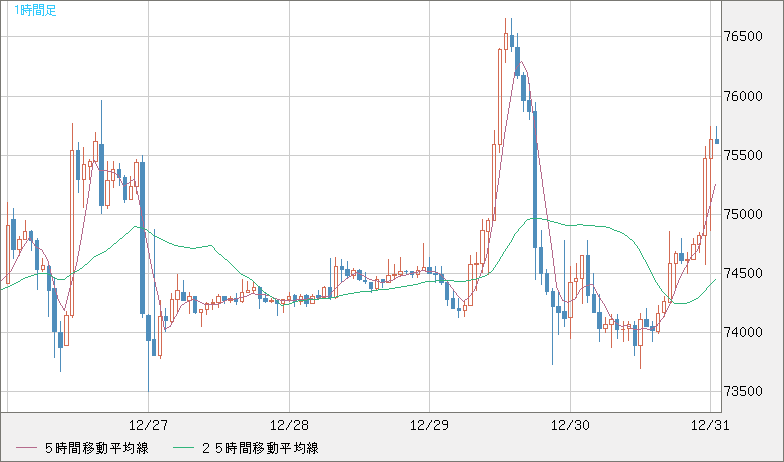The width and height of the screenshot is (784, 462).
Task: Click the 12/31 date label
Action: (x=710, y=426)
